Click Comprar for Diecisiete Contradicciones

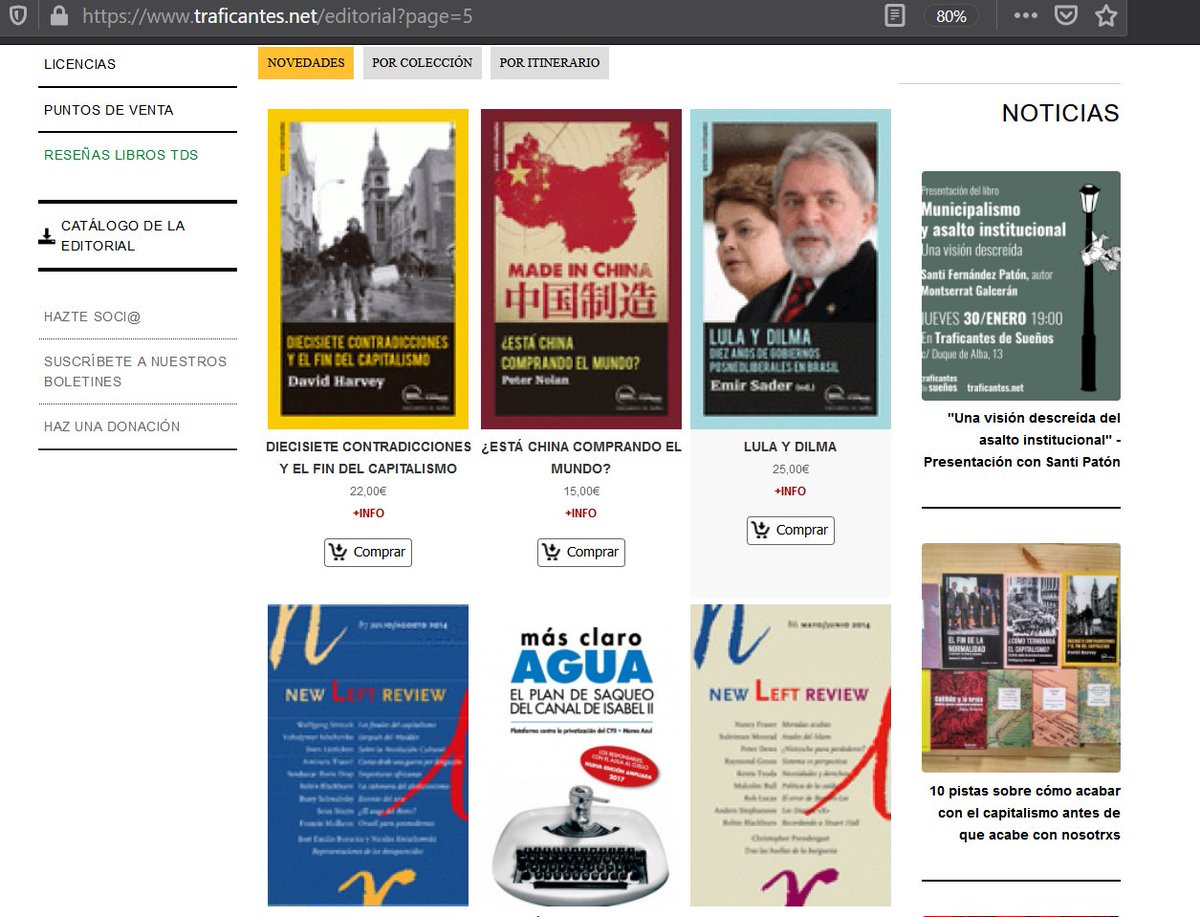[x=368, y=552]
